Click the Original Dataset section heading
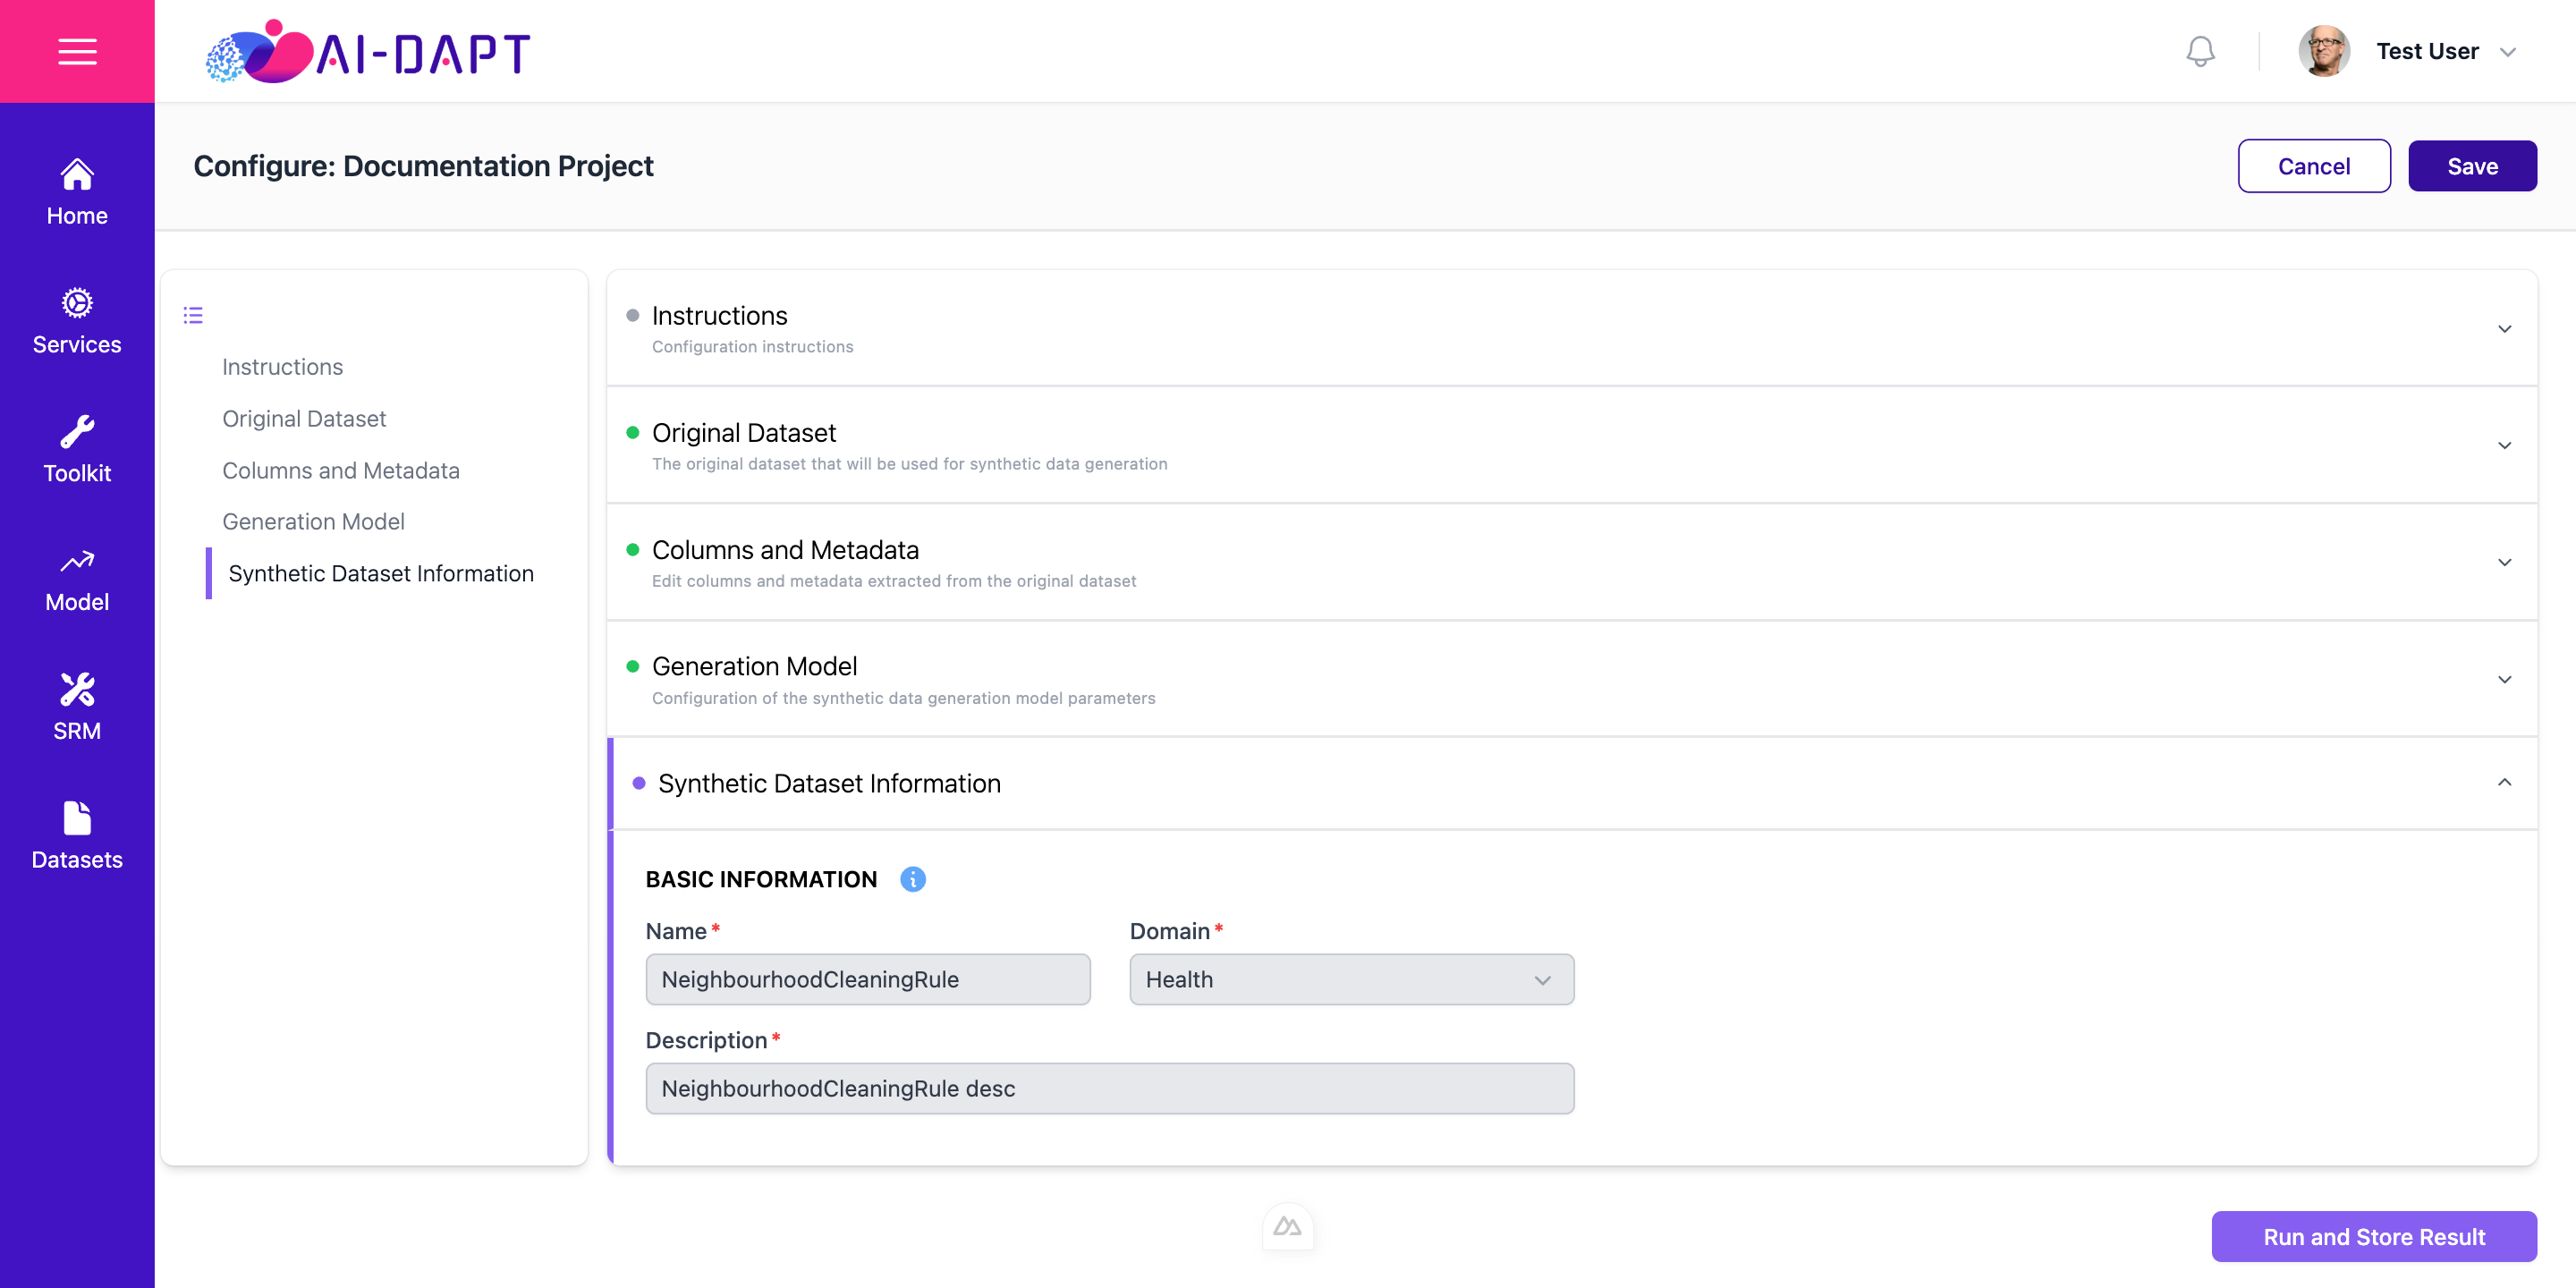Screen dimensions: 2576x1288 743,433
